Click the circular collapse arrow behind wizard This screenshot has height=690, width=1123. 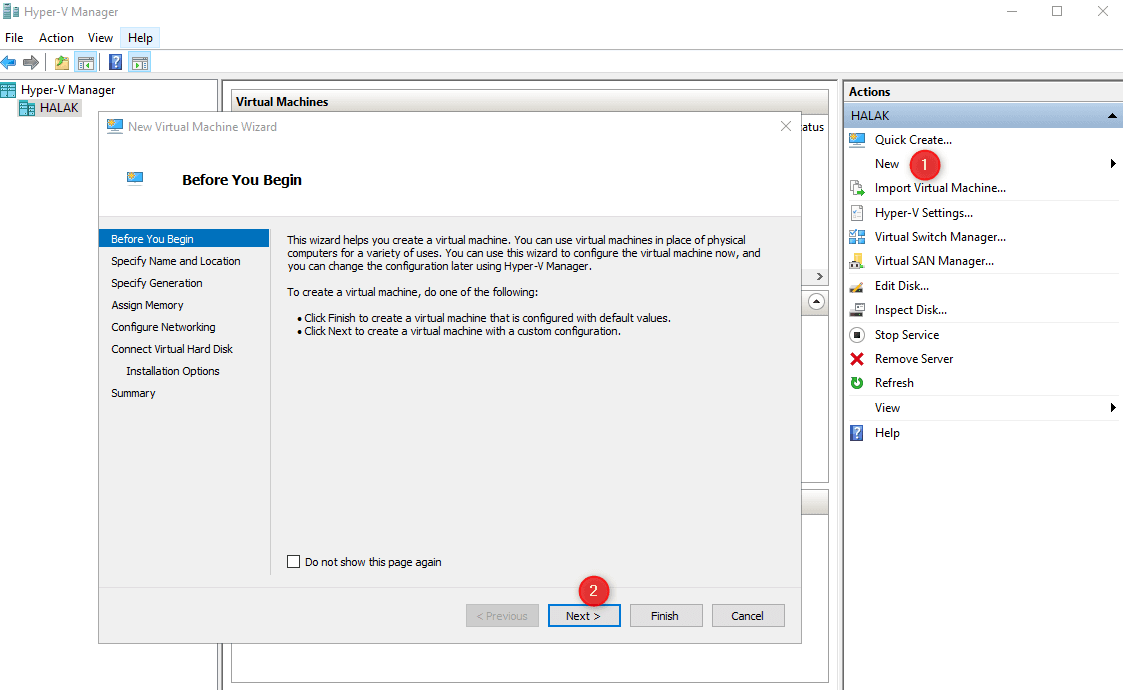click(816, 302)
